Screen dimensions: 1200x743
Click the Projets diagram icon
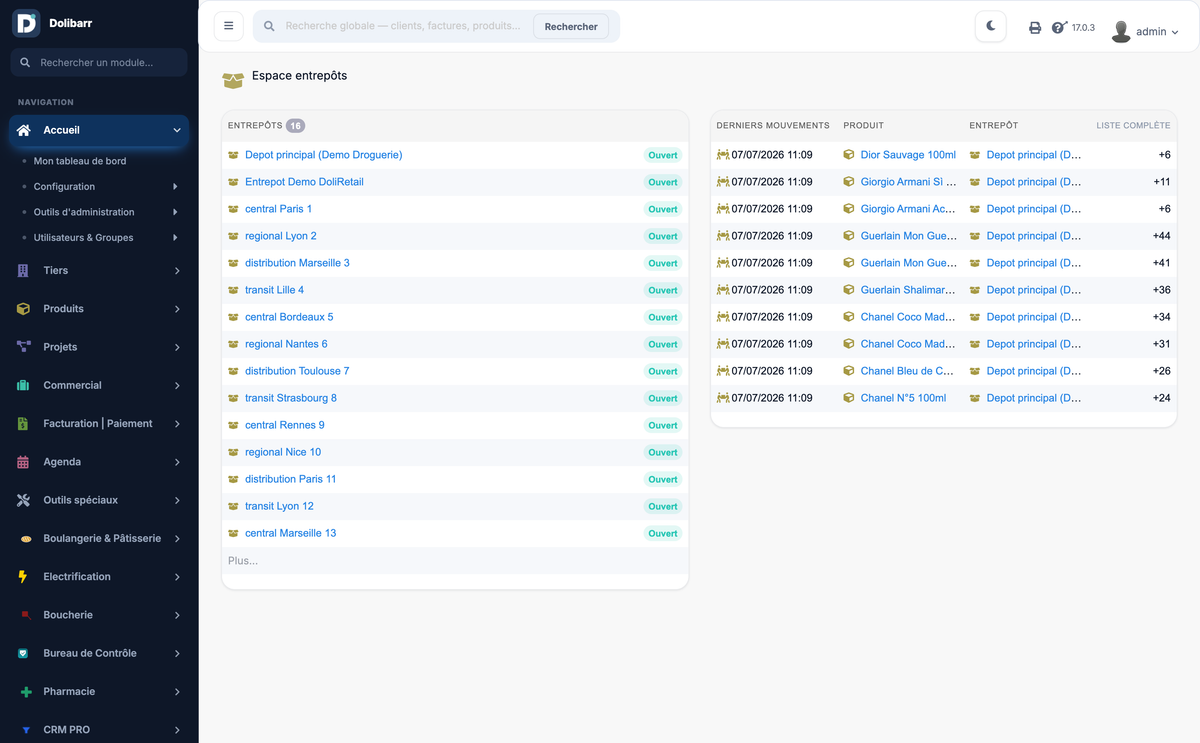coord(23,347)
